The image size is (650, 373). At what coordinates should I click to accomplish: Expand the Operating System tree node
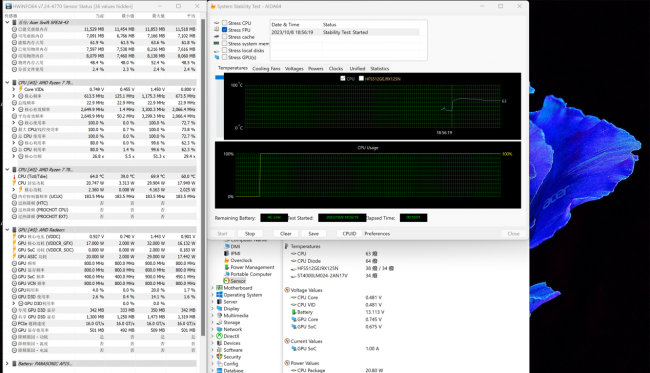tap(213, 295)
